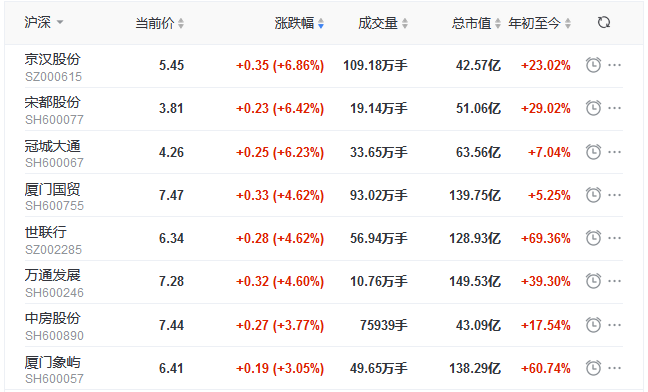Set price alert for 厦门国贸
648x392 pixels.
pyautogui.click(x=593, y=195)
